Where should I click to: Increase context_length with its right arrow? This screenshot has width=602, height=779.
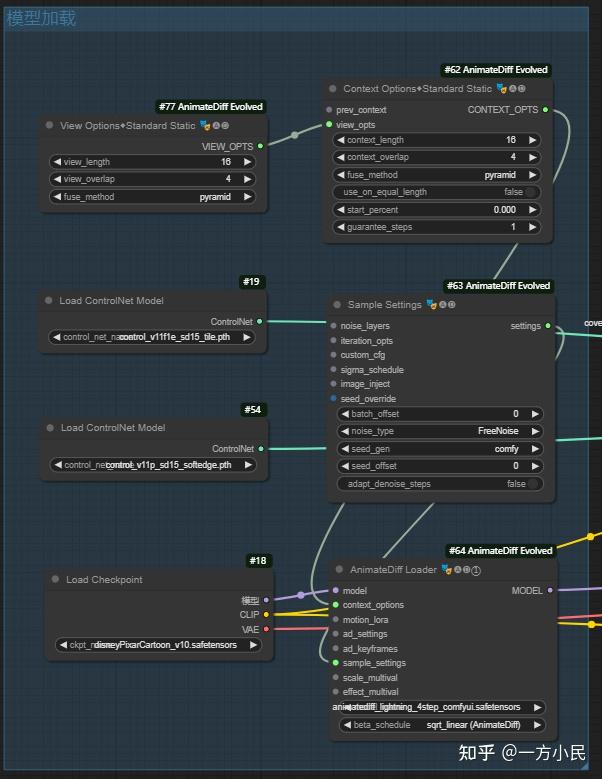click(533, 141)
